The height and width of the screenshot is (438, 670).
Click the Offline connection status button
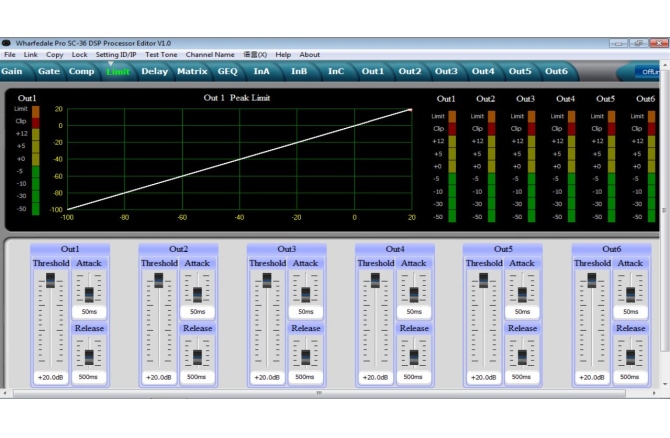click(650, 72)
